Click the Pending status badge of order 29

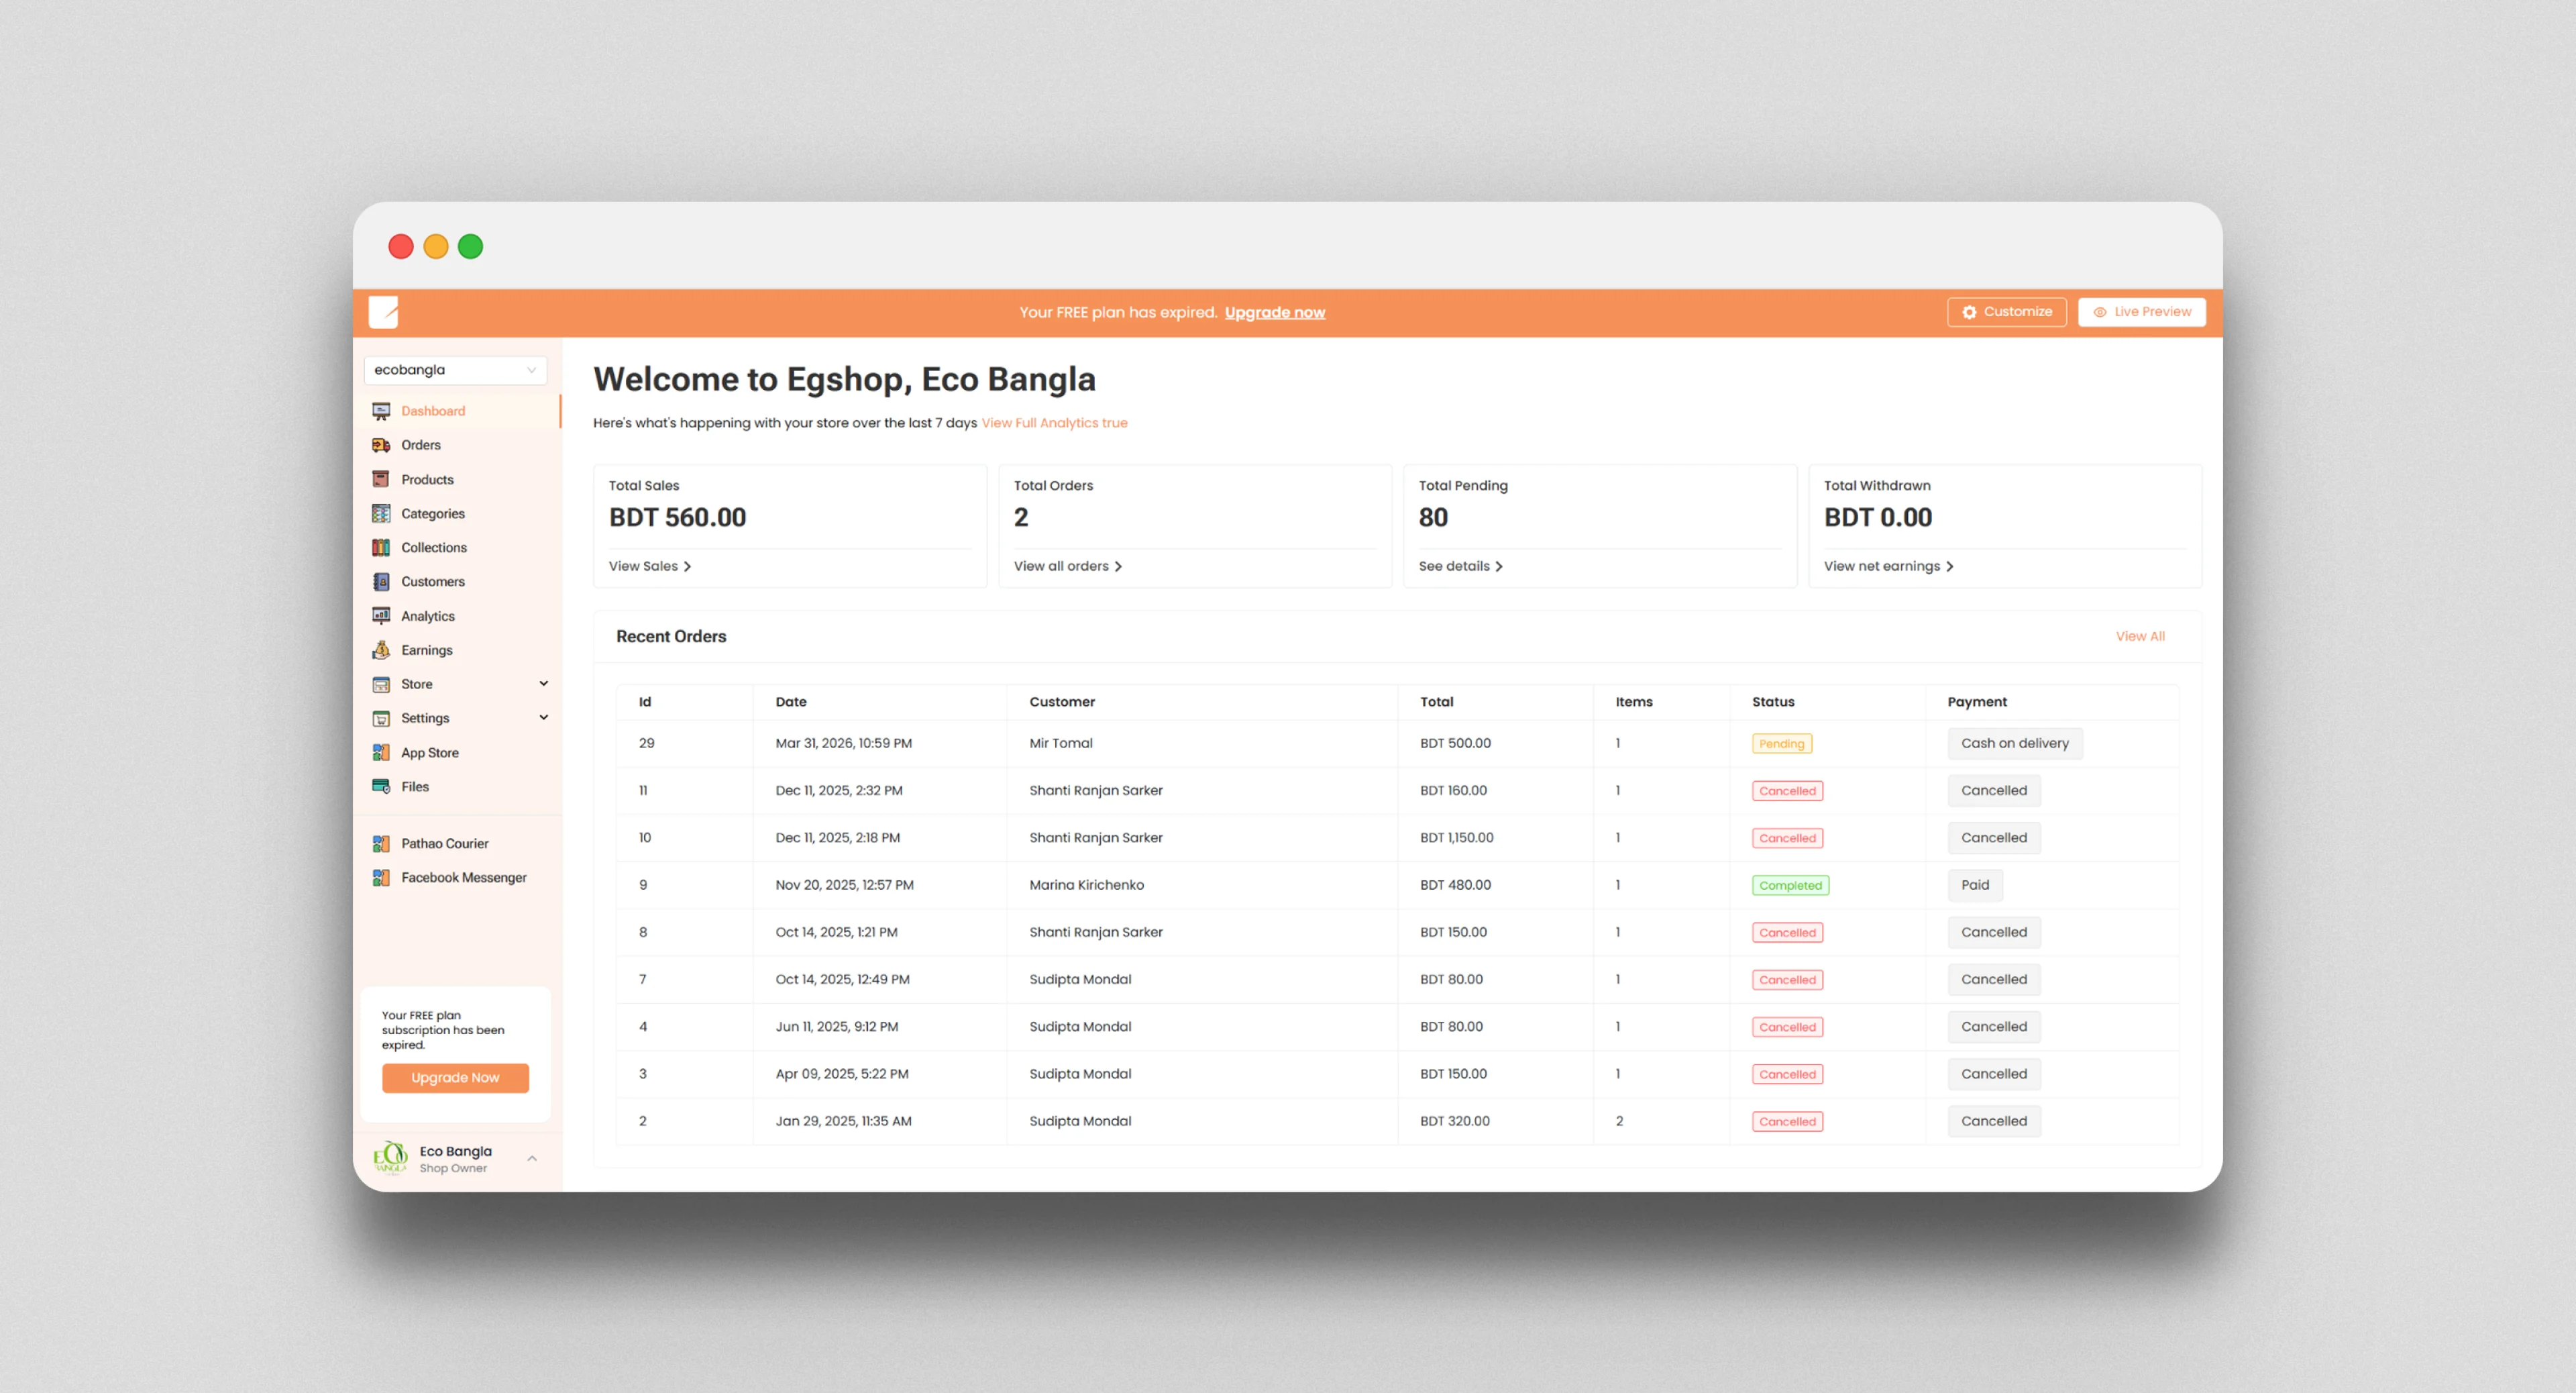tap(1782, 744)
